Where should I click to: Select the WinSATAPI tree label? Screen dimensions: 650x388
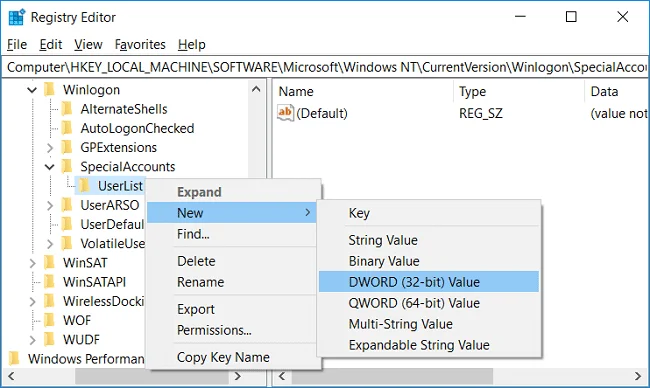coord(95,282)
